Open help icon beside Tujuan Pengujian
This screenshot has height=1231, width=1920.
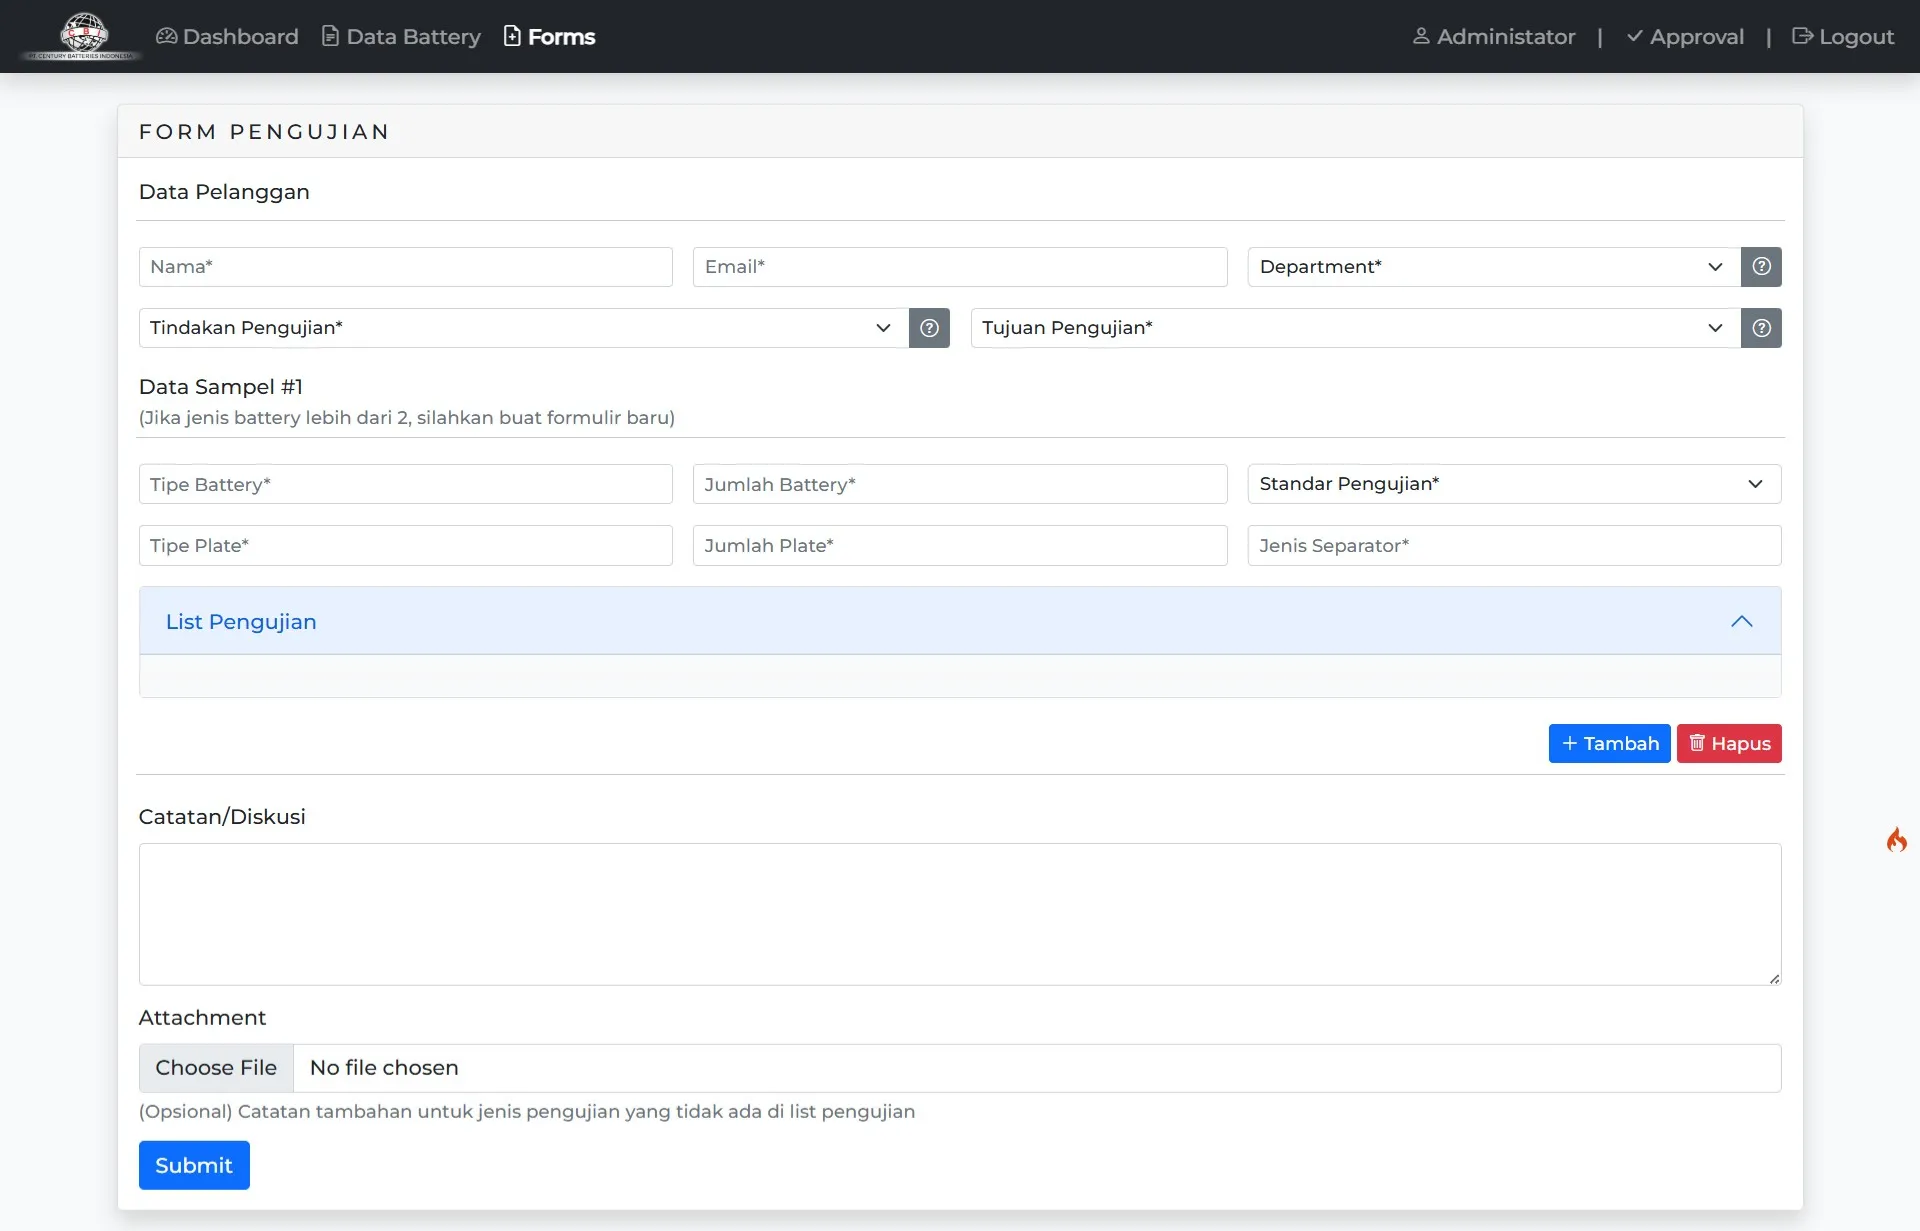[1761, 328]
